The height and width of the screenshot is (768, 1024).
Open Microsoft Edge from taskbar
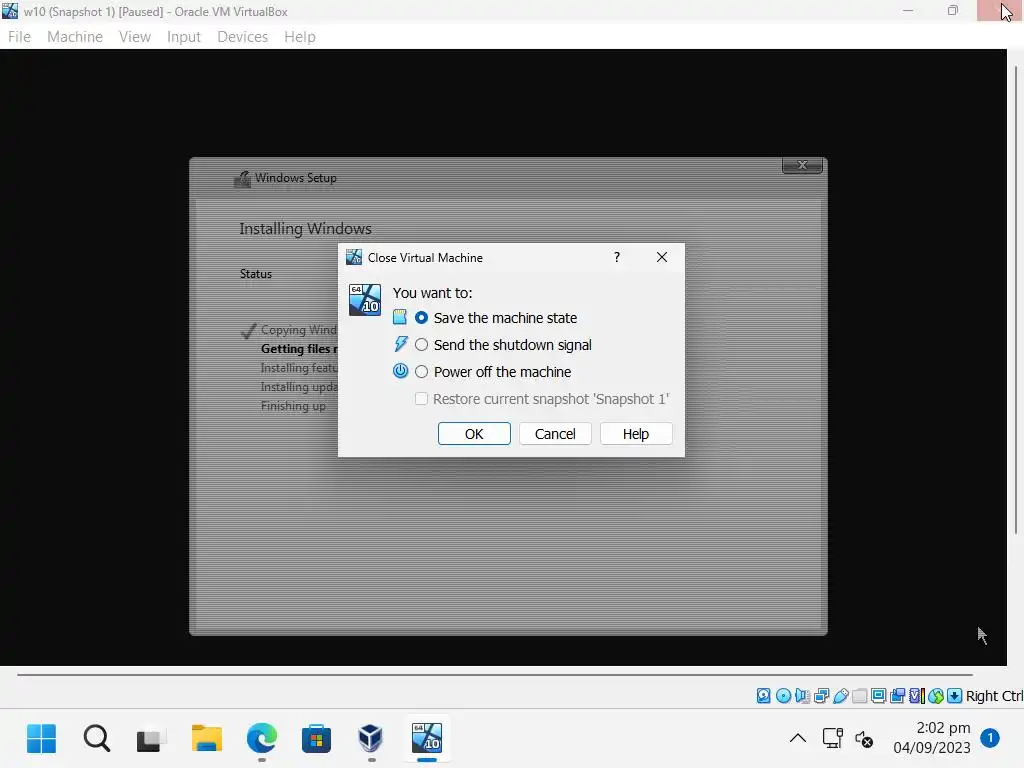(x=262, y=739)
